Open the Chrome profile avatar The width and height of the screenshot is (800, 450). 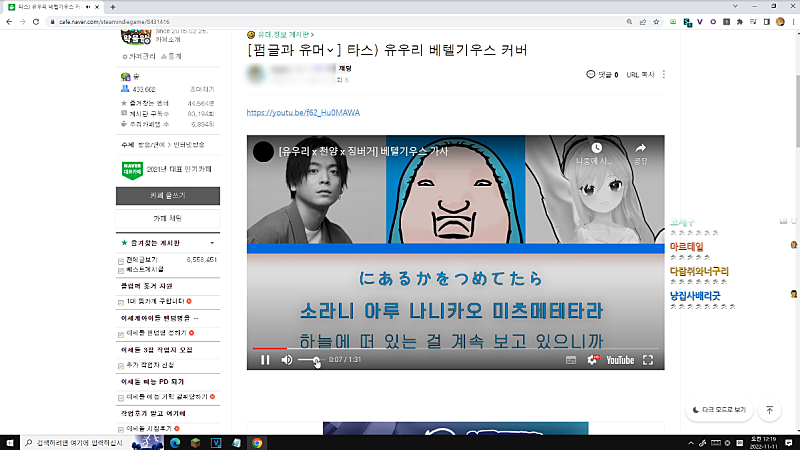pos(780,22)
